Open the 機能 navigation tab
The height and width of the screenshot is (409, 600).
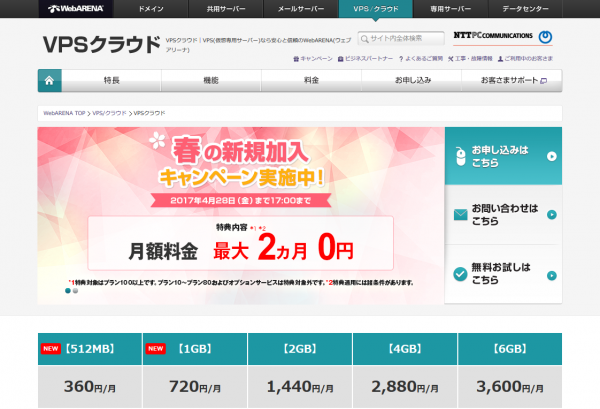click(211, 80)
